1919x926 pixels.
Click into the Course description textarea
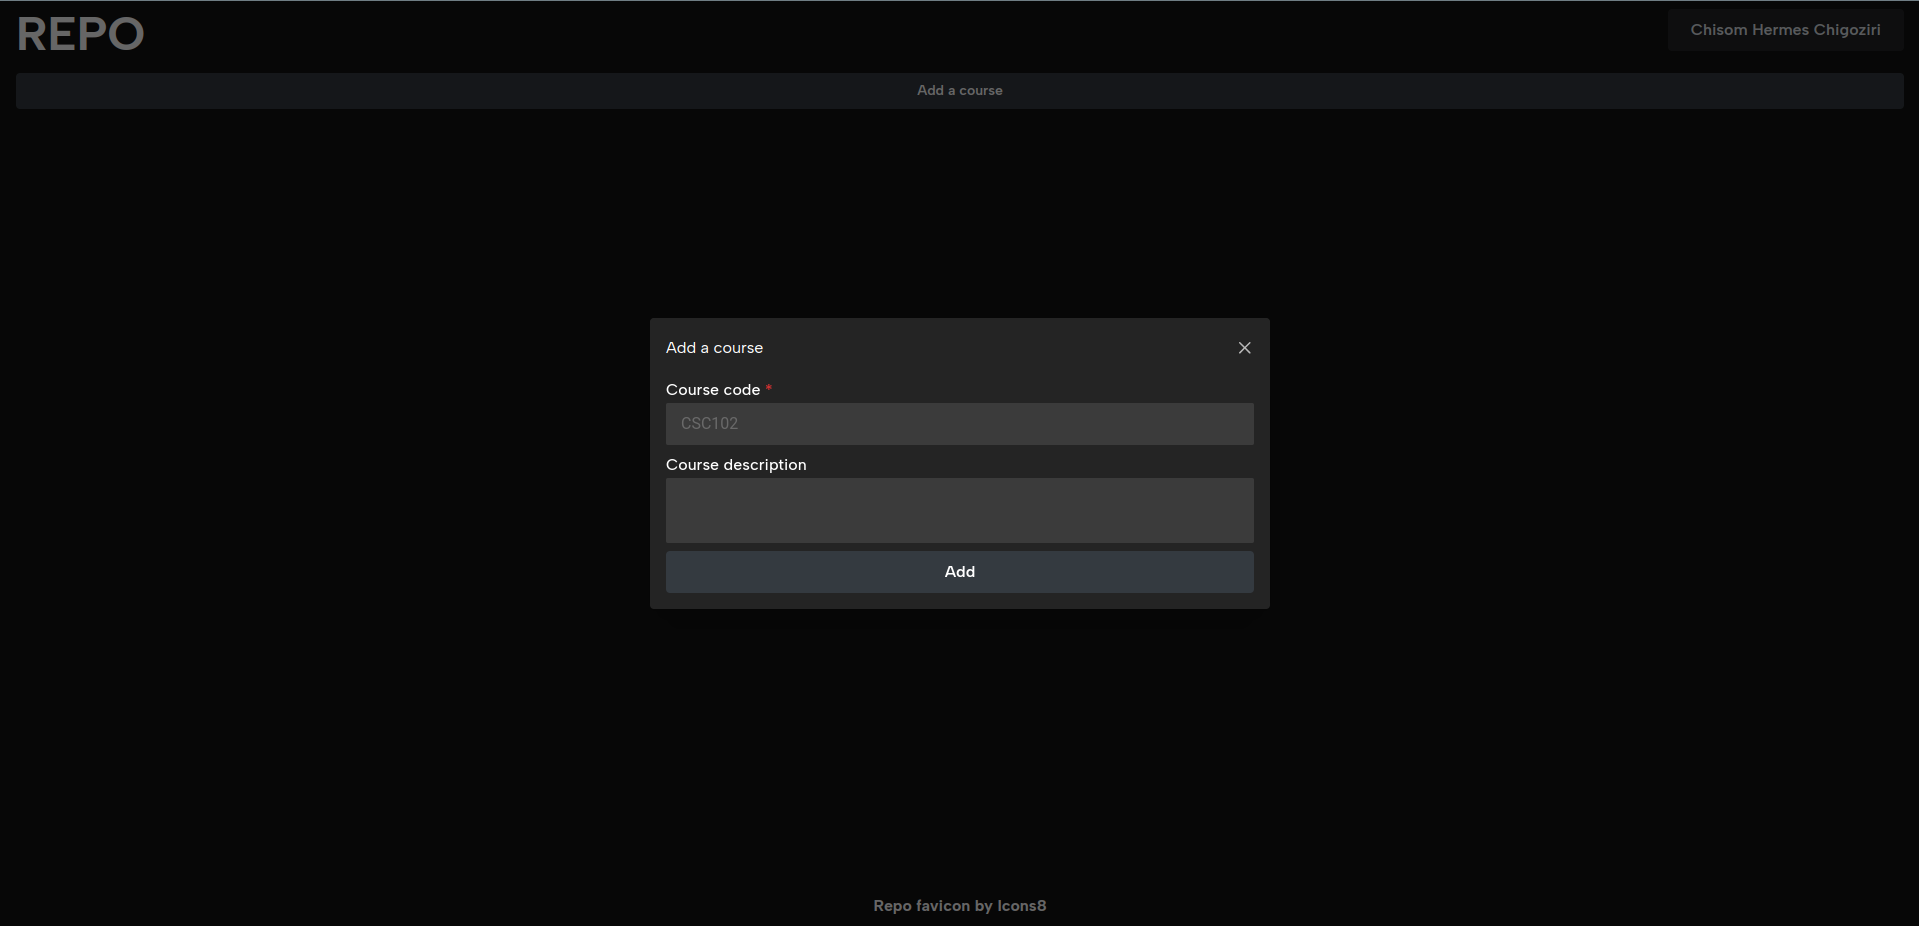(959, 510)
